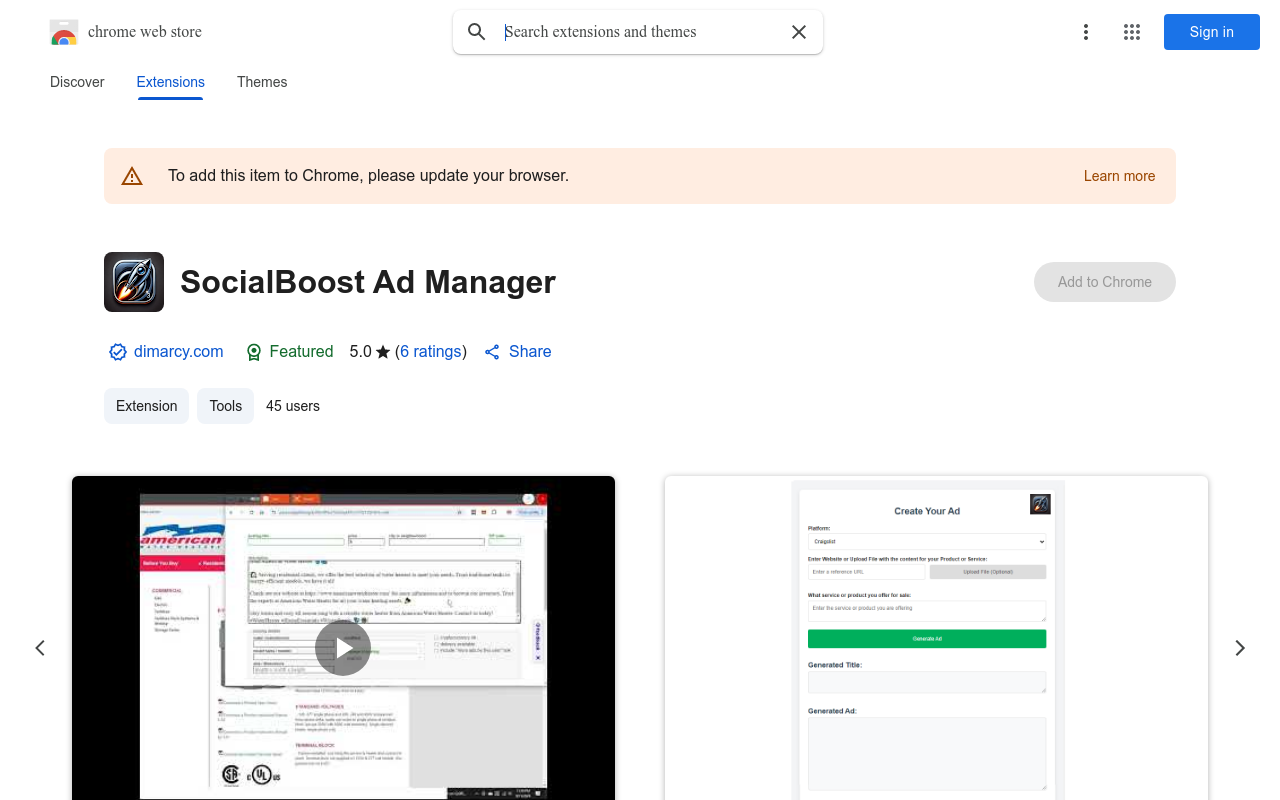1280x800 pixels.
Task: Click the verified publisher badge icon
Action: [x=118, y=352]
